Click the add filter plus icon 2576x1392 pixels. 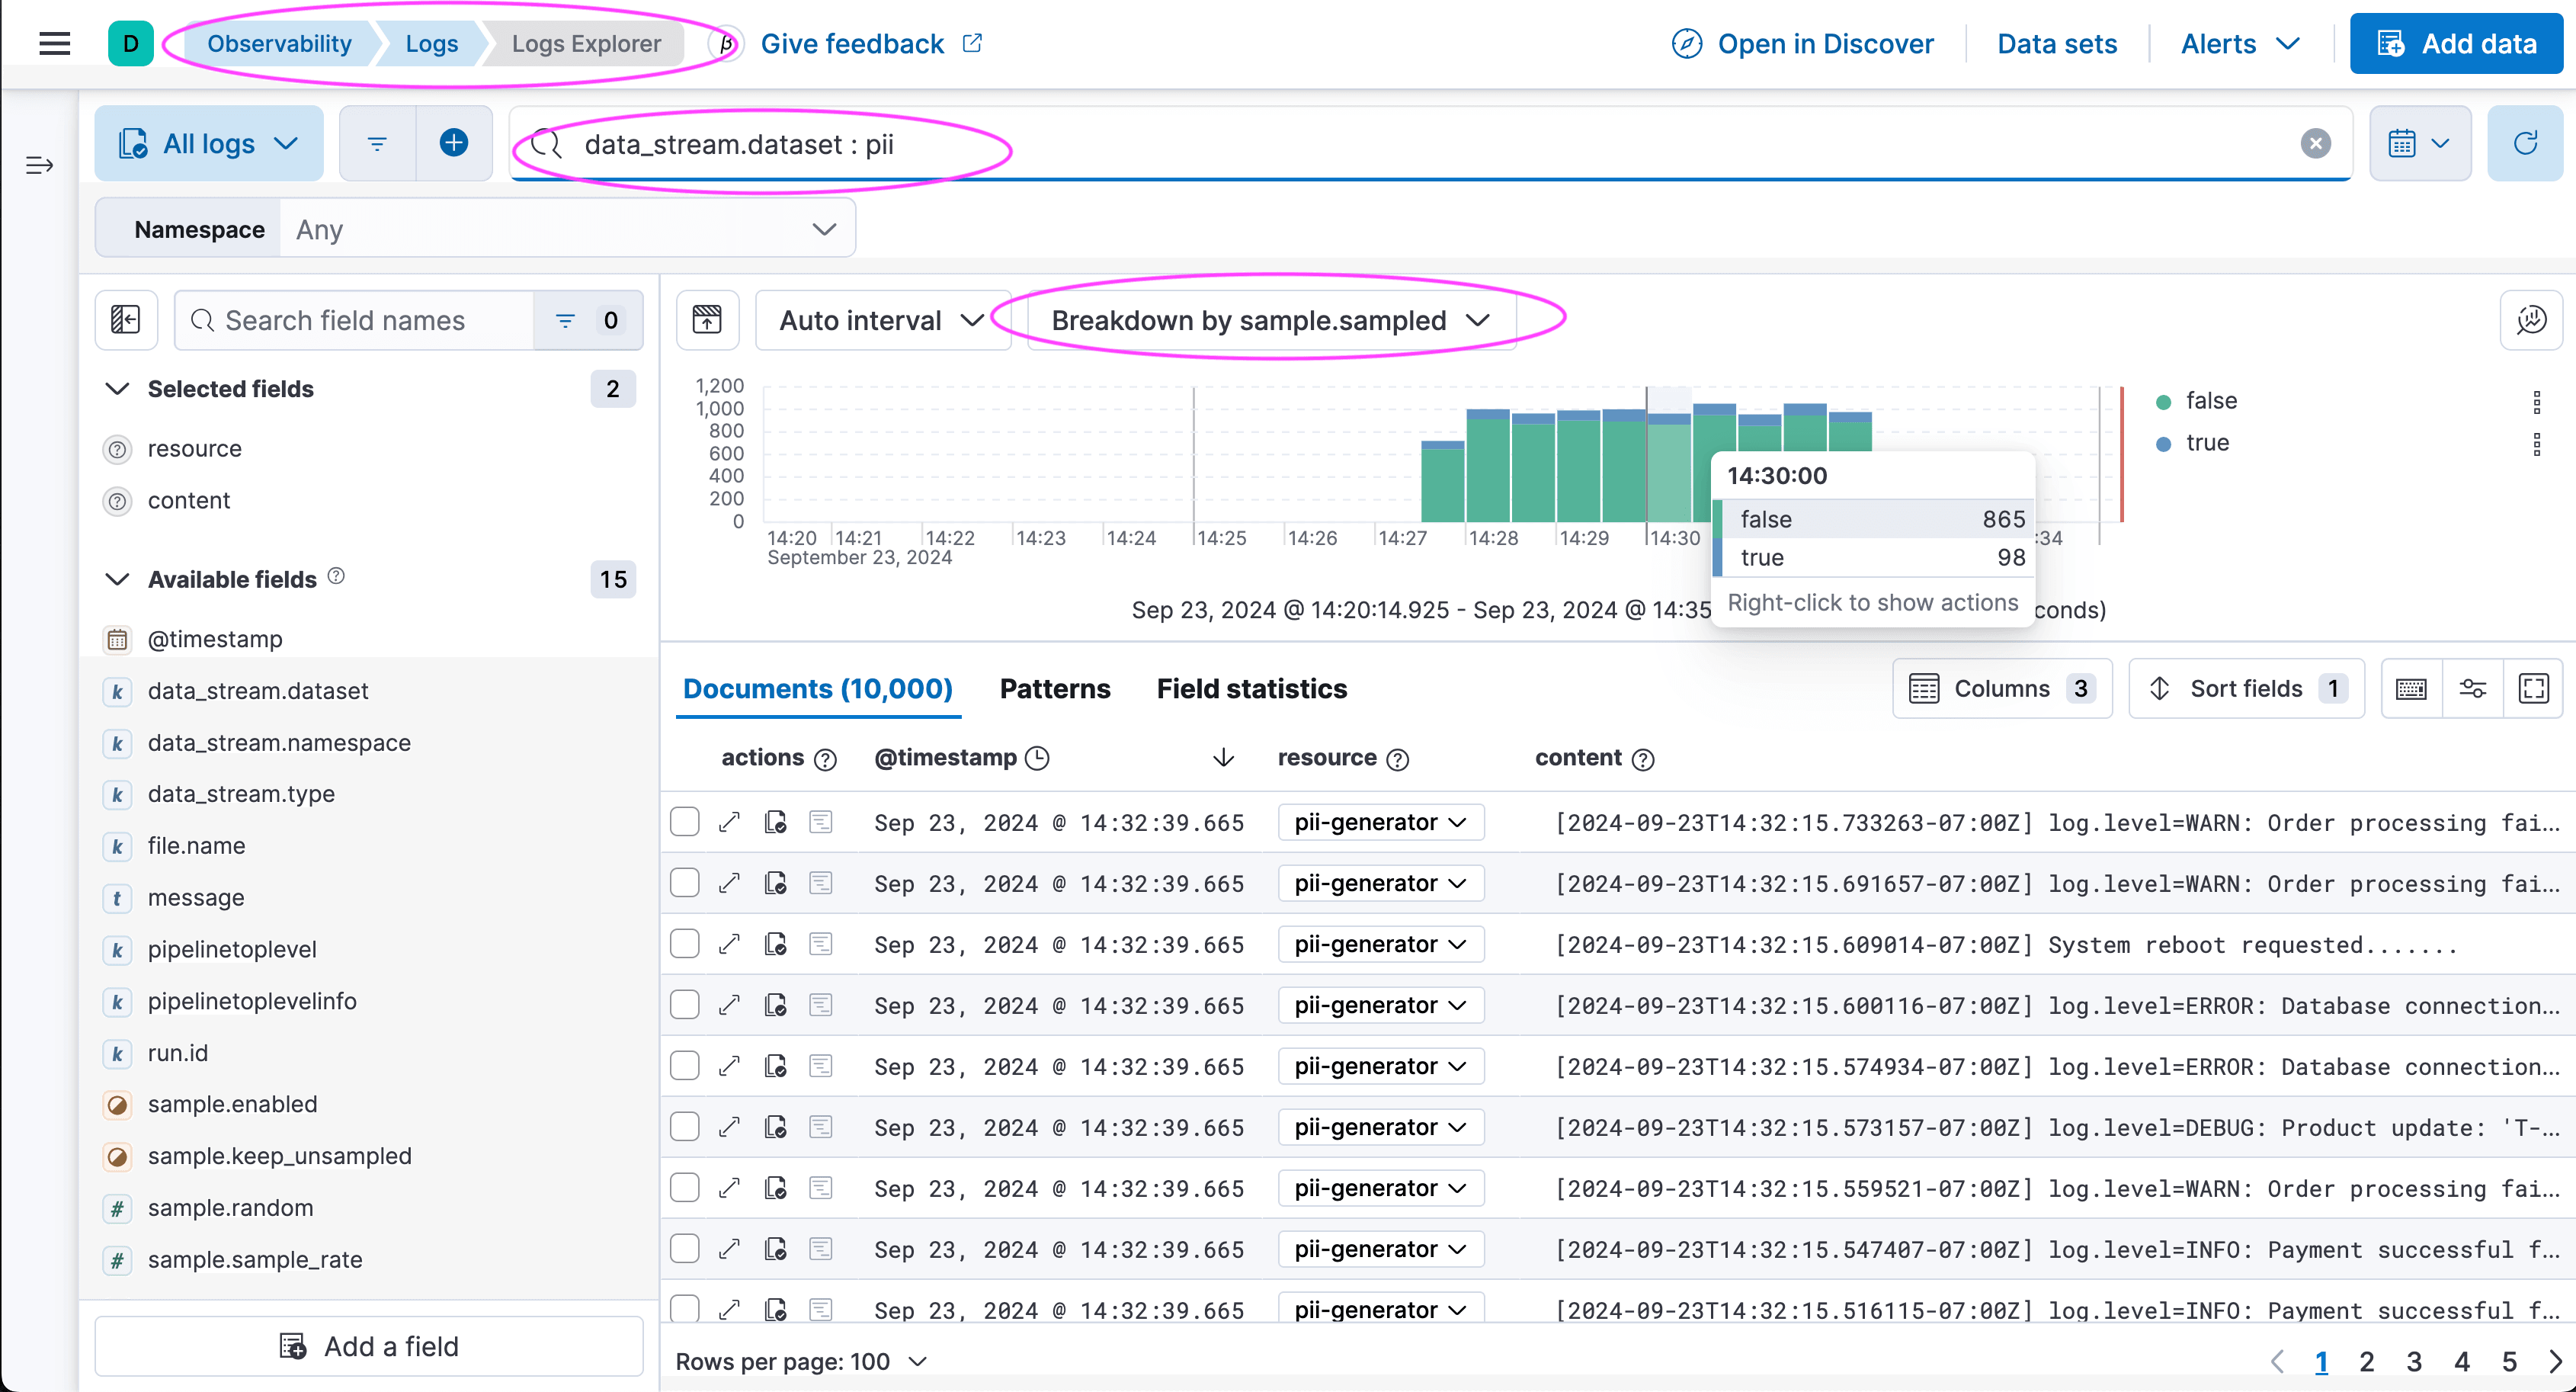[x=453, y=143]
